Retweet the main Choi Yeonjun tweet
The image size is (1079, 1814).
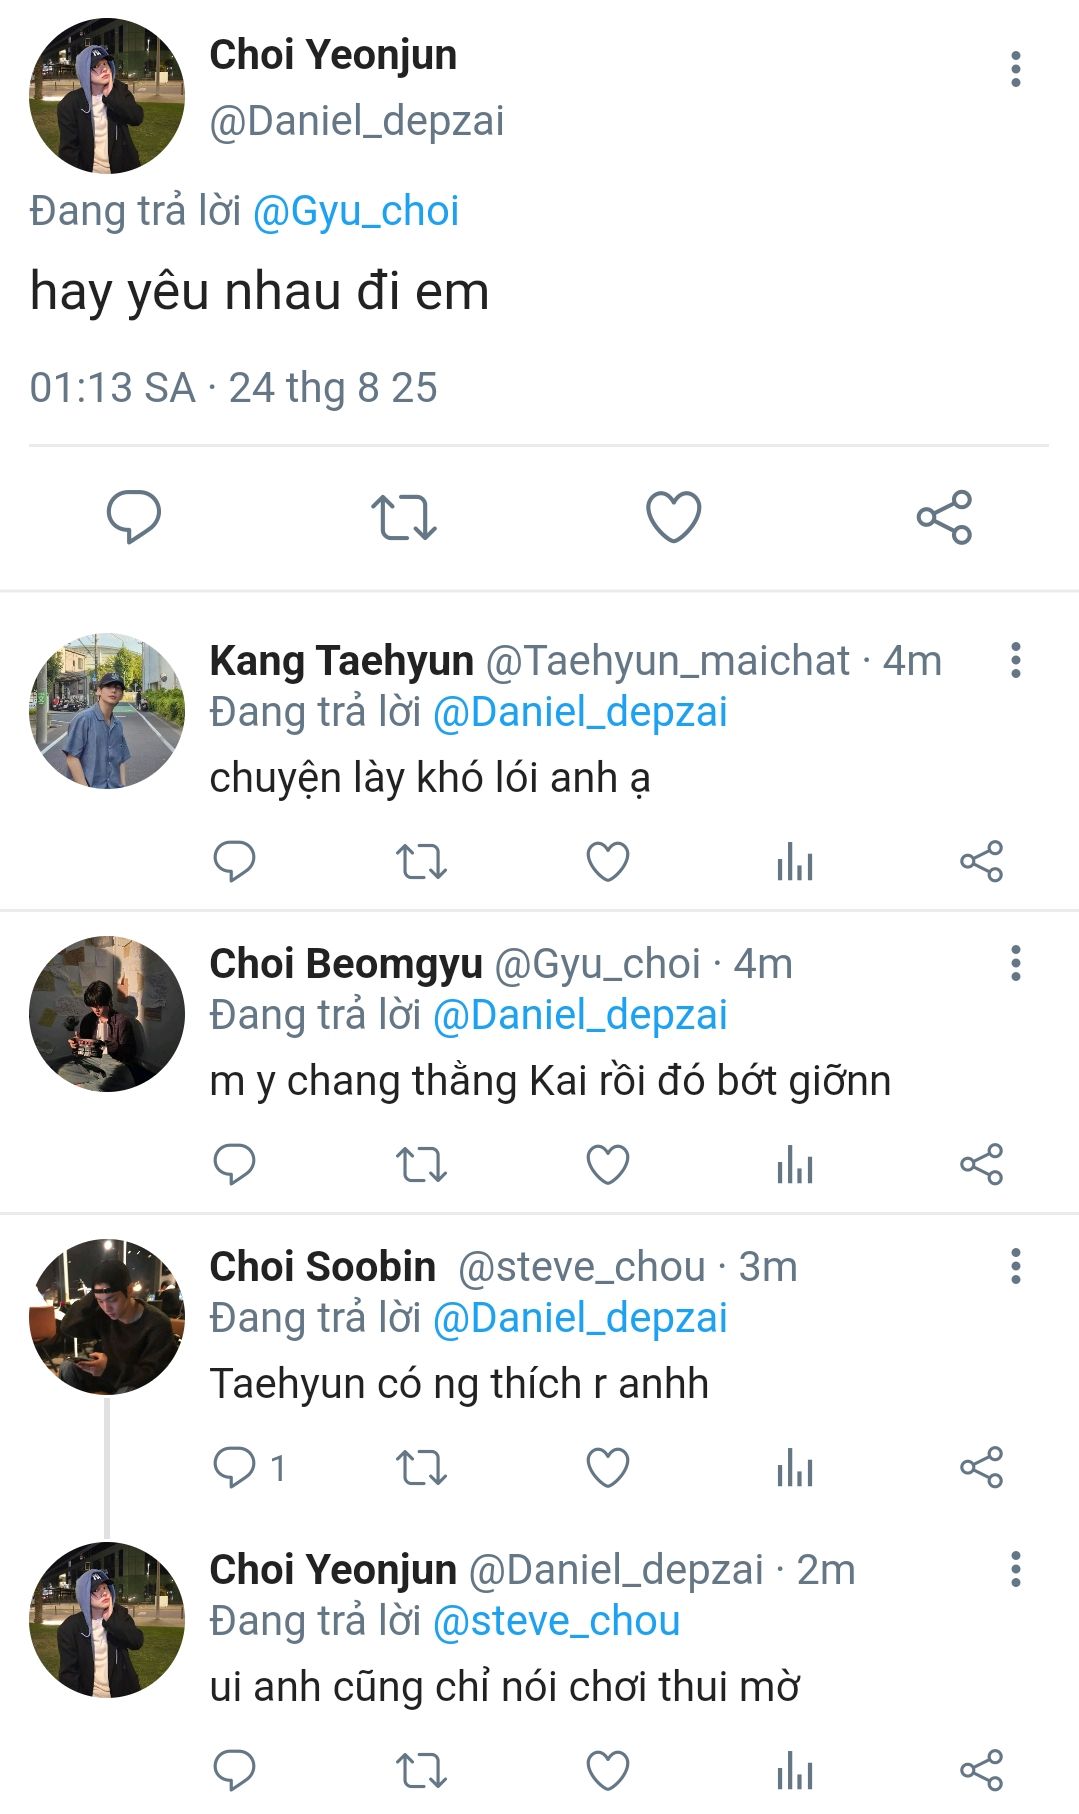click(403, 517)
